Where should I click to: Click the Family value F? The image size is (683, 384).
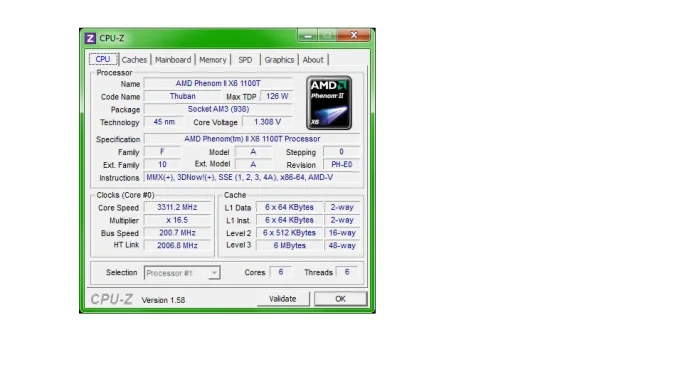162,152
